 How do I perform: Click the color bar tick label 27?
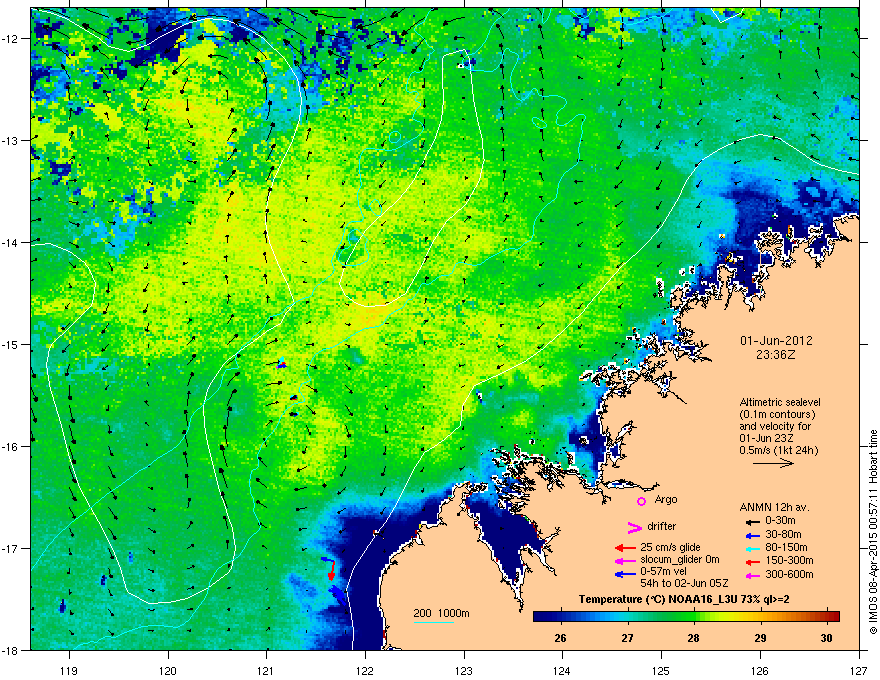[x=627, y=638]
